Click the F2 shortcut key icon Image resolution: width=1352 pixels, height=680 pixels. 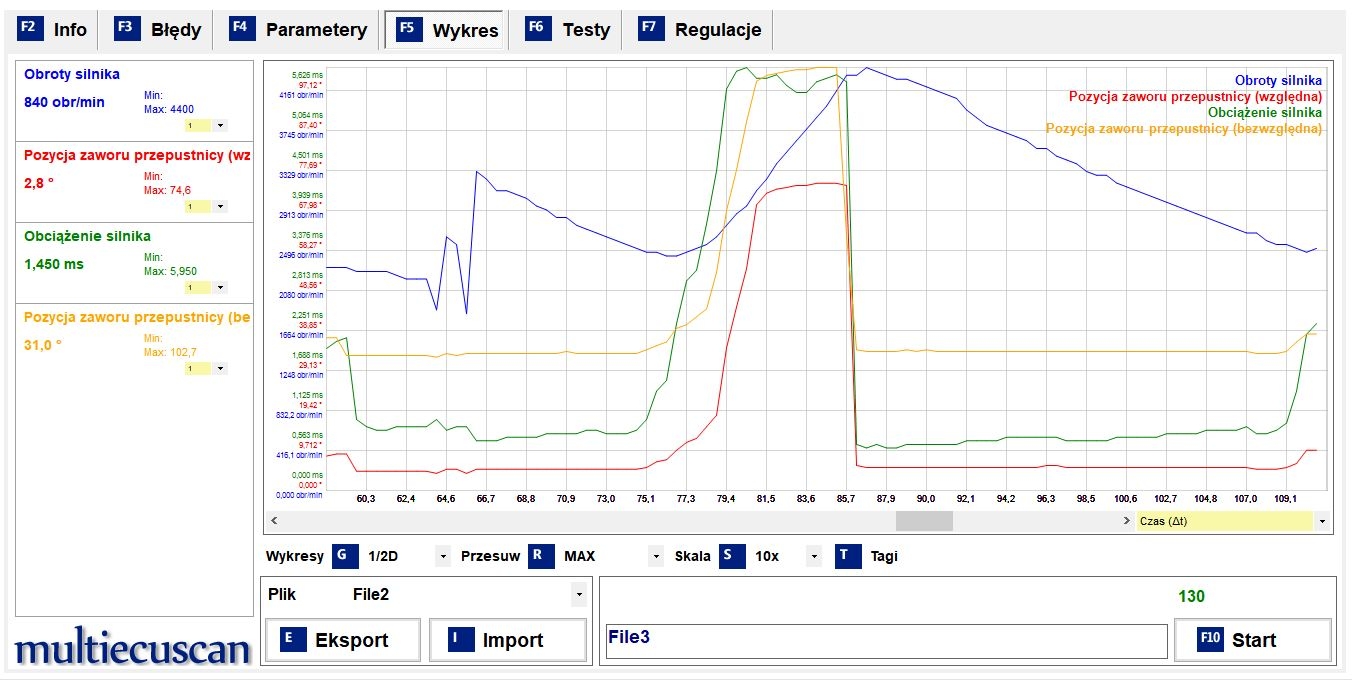point(28,28)
